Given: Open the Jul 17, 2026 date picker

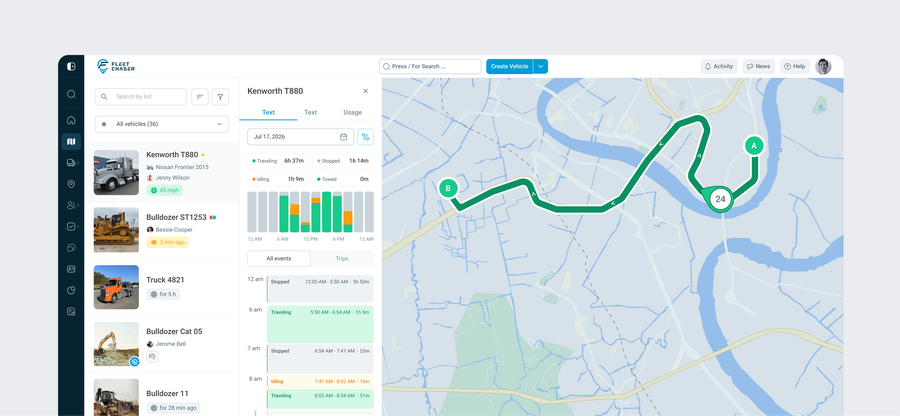Looking at the screenshot, I should point(301,137).
